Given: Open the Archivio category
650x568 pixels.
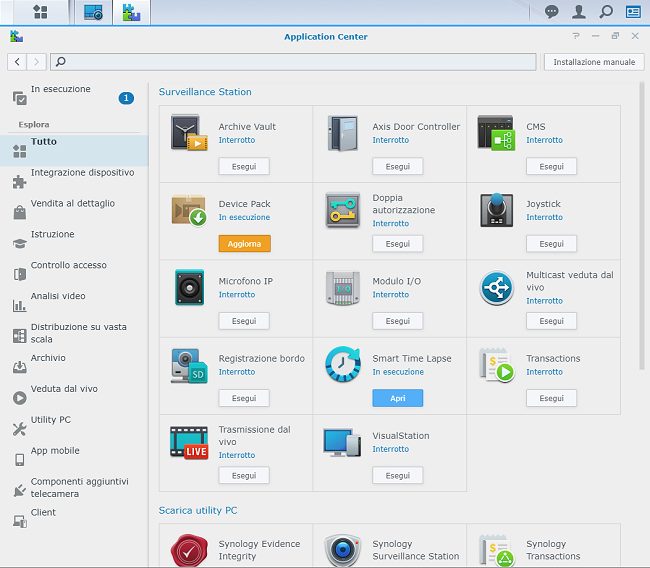Looking at the screenshot, I should (x=74, y=367).
